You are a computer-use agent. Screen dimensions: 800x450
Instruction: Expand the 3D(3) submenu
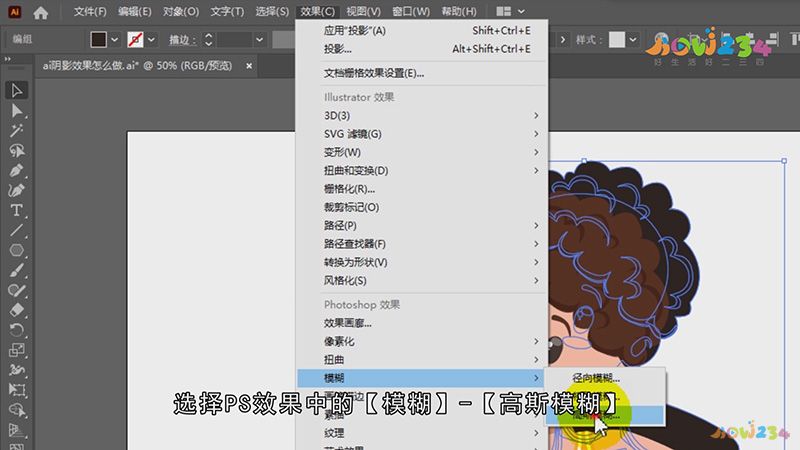[422, 116]
